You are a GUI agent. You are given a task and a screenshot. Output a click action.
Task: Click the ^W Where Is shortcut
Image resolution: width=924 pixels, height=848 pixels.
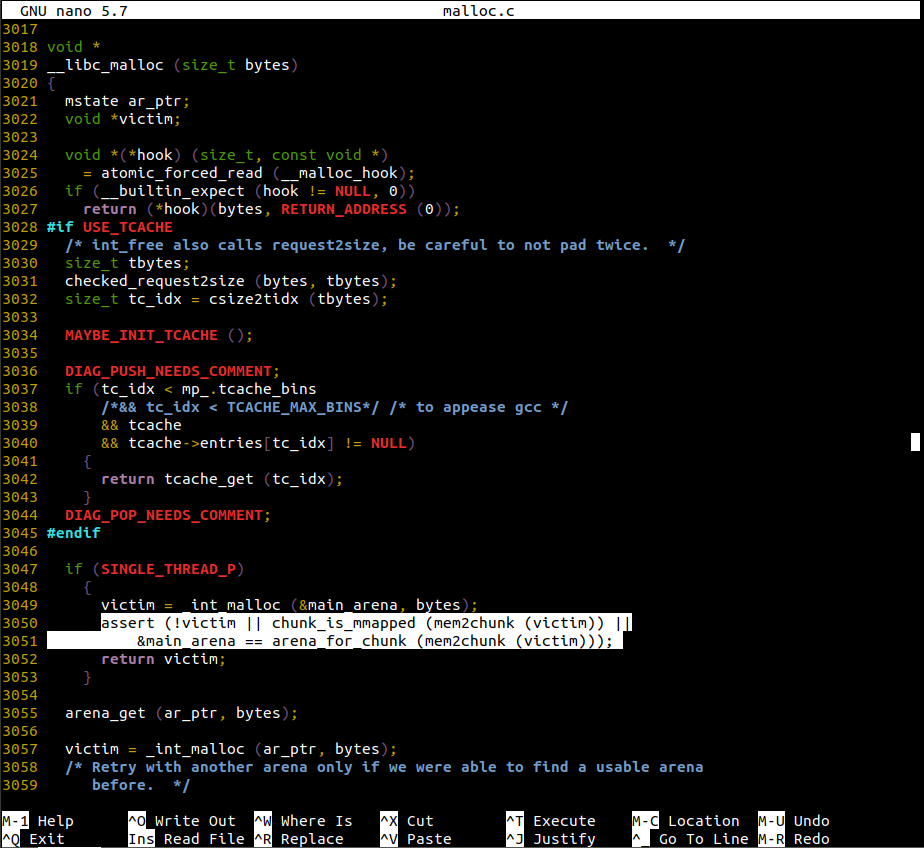coord(303,821)
